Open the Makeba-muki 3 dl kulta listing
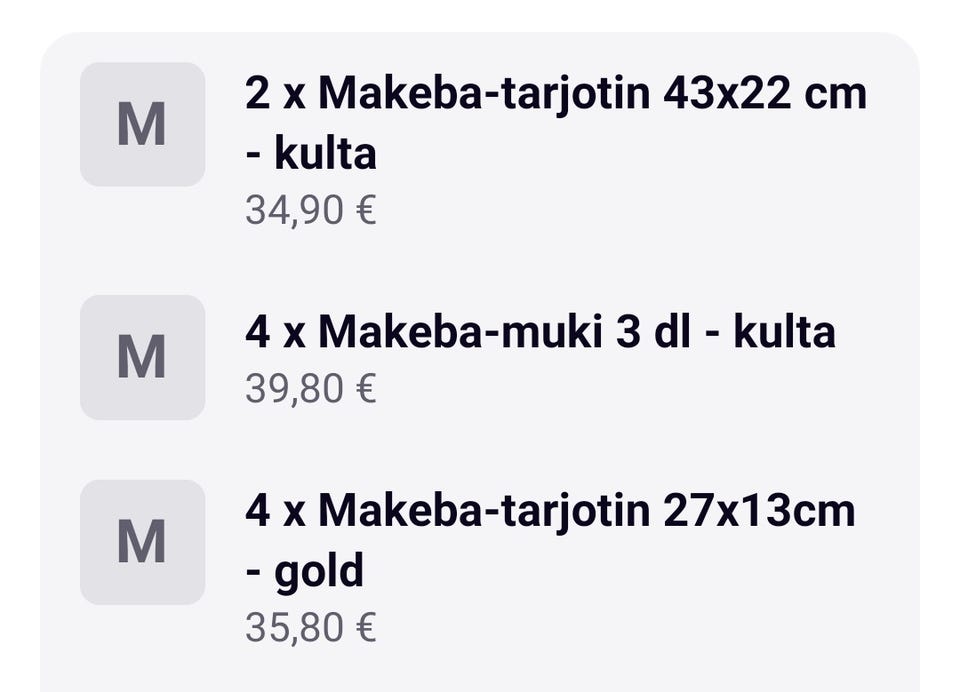This screenshot has width=960, height=692. tap(540, 329)
